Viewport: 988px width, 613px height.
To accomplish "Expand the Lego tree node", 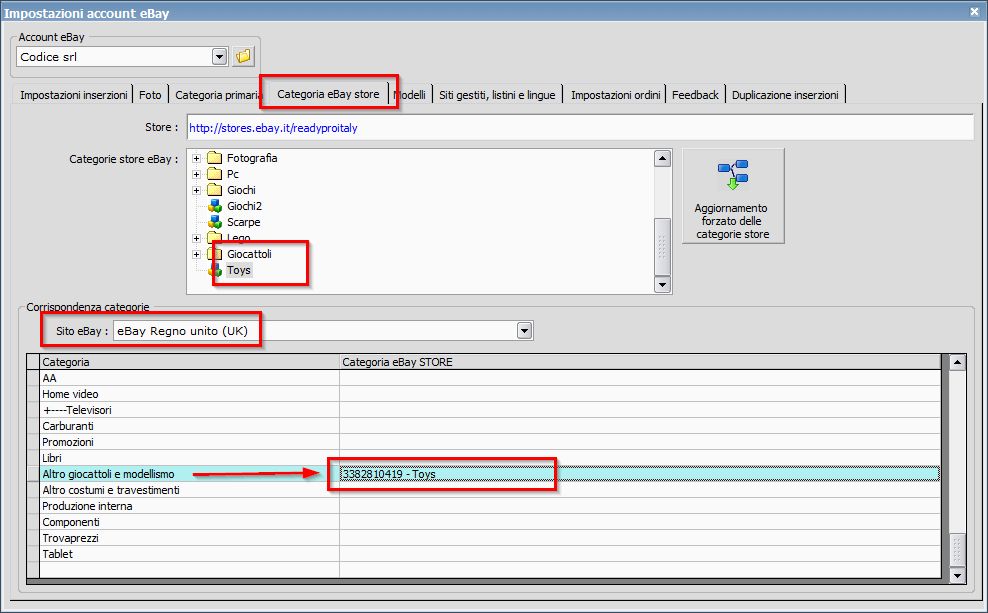I will pos(197,238).
